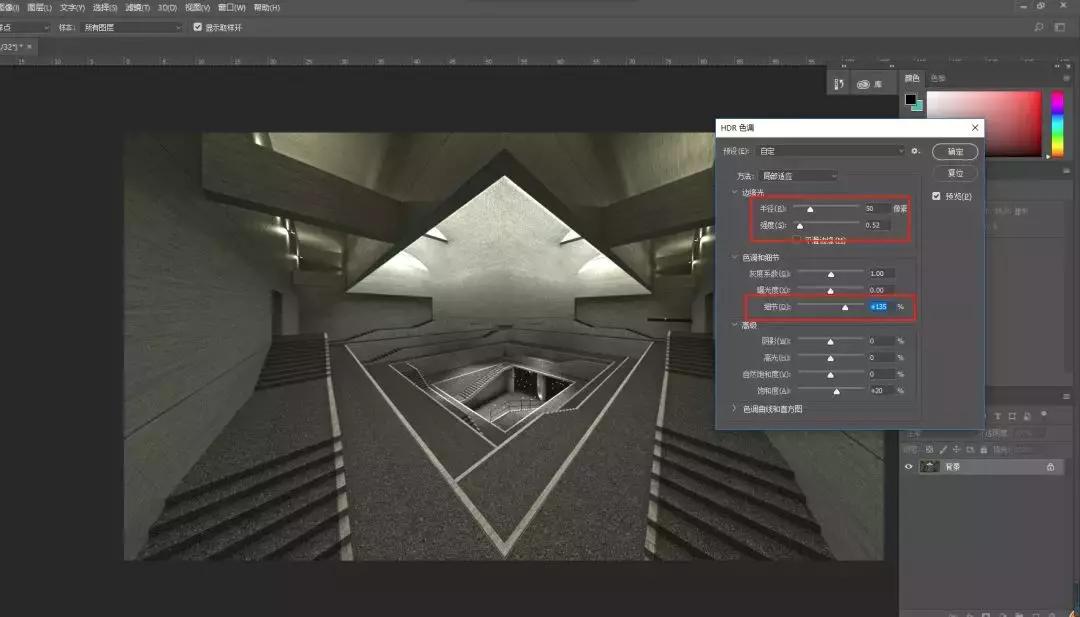
Task: Open the Libraries 库 panel icon
Action: pos(869,84)
